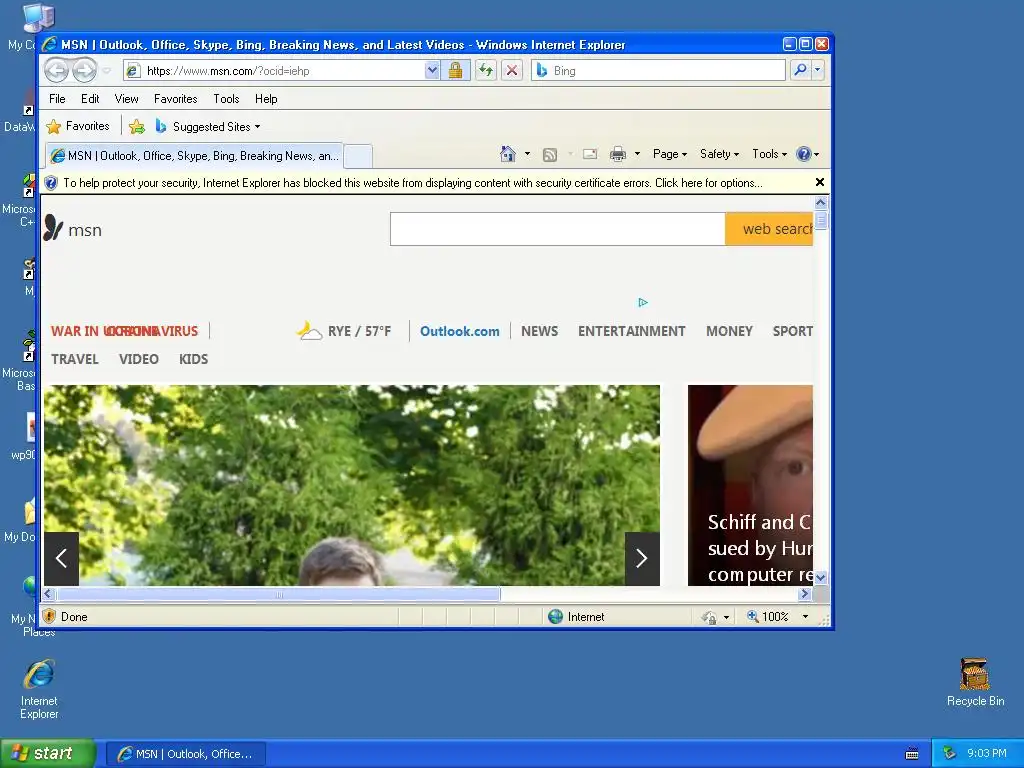Click the blue Help question mark icon
The image size is (1024, 768).
click(804, 154)
